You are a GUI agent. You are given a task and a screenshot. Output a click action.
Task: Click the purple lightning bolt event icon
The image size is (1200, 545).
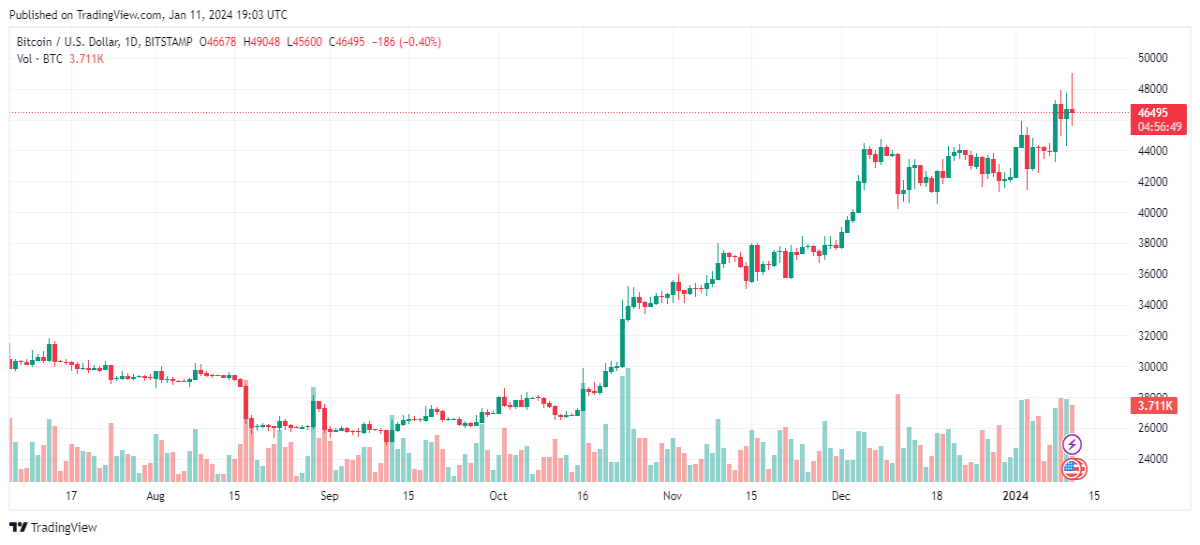(x=1072, y=444)
